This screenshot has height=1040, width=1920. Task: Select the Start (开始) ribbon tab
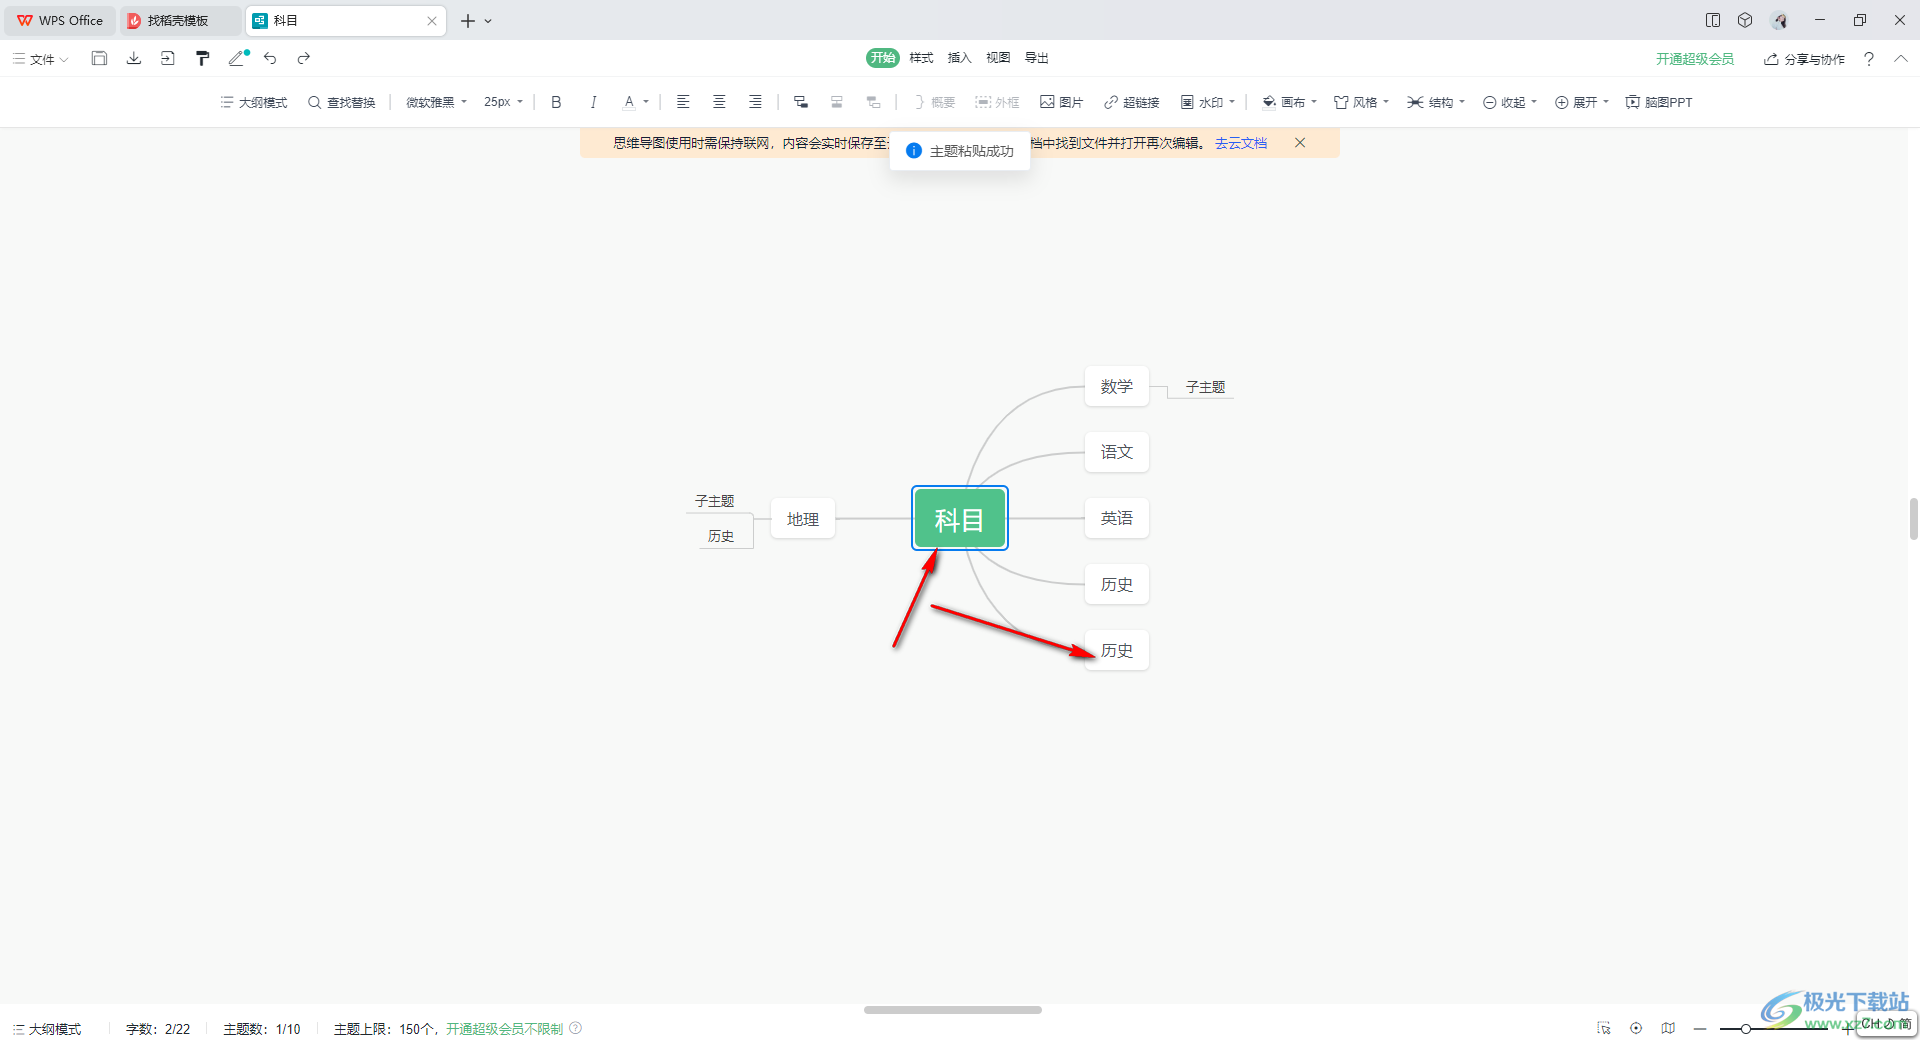[x=882, y=58]
